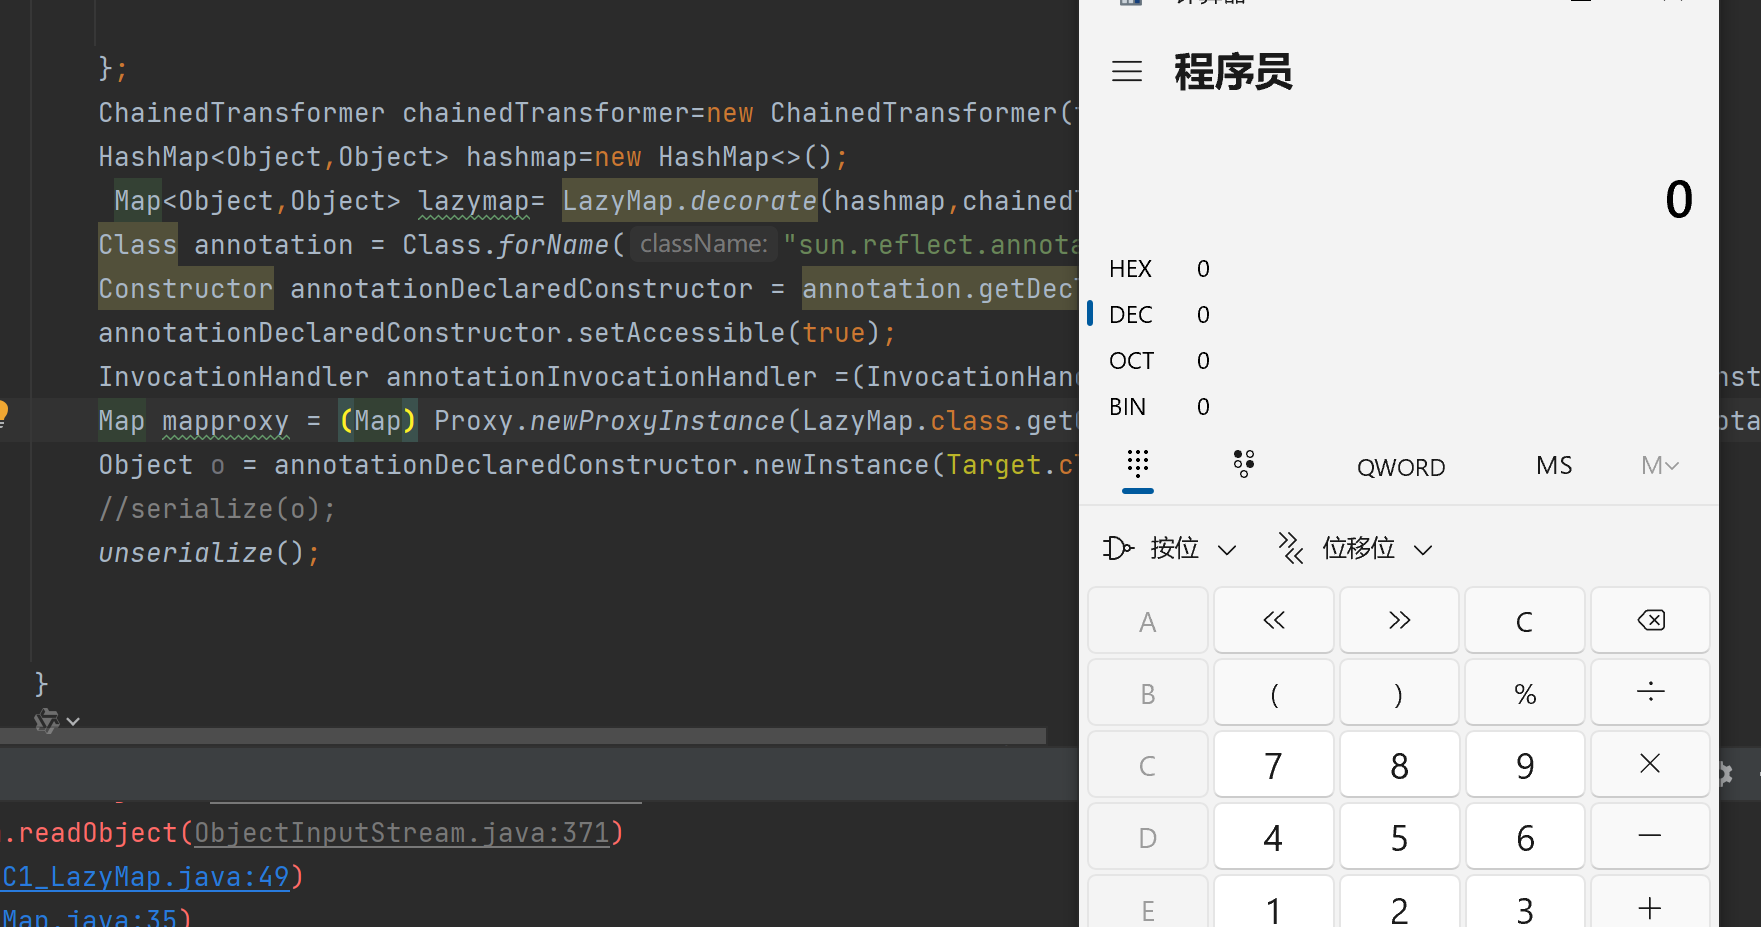Image resolution: width=1761 pixels, height=927 pixels.
Task: Expand the 位移位 bit shift dropdown
Action: click(x=1356, y=548)
